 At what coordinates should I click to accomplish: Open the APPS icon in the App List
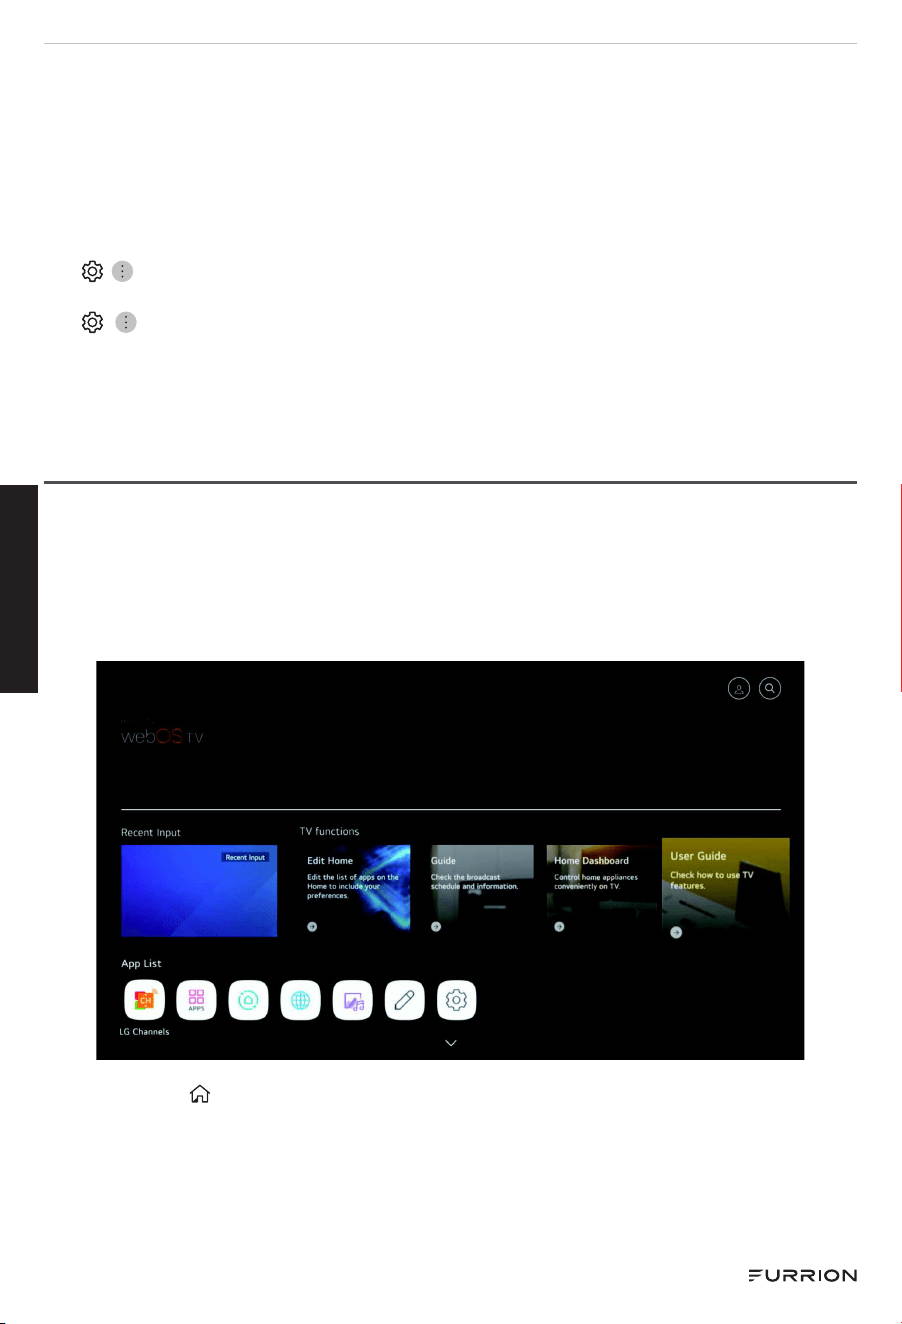tap(197, 1000)
